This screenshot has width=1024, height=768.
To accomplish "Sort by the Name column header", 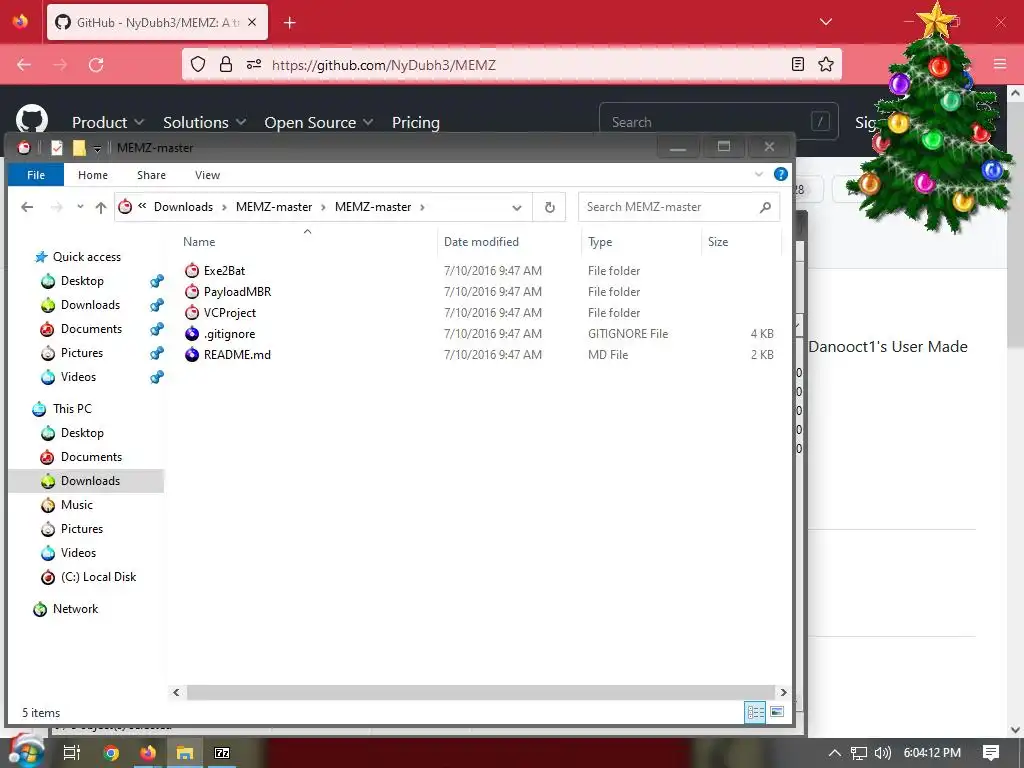I will click(307, 242).
